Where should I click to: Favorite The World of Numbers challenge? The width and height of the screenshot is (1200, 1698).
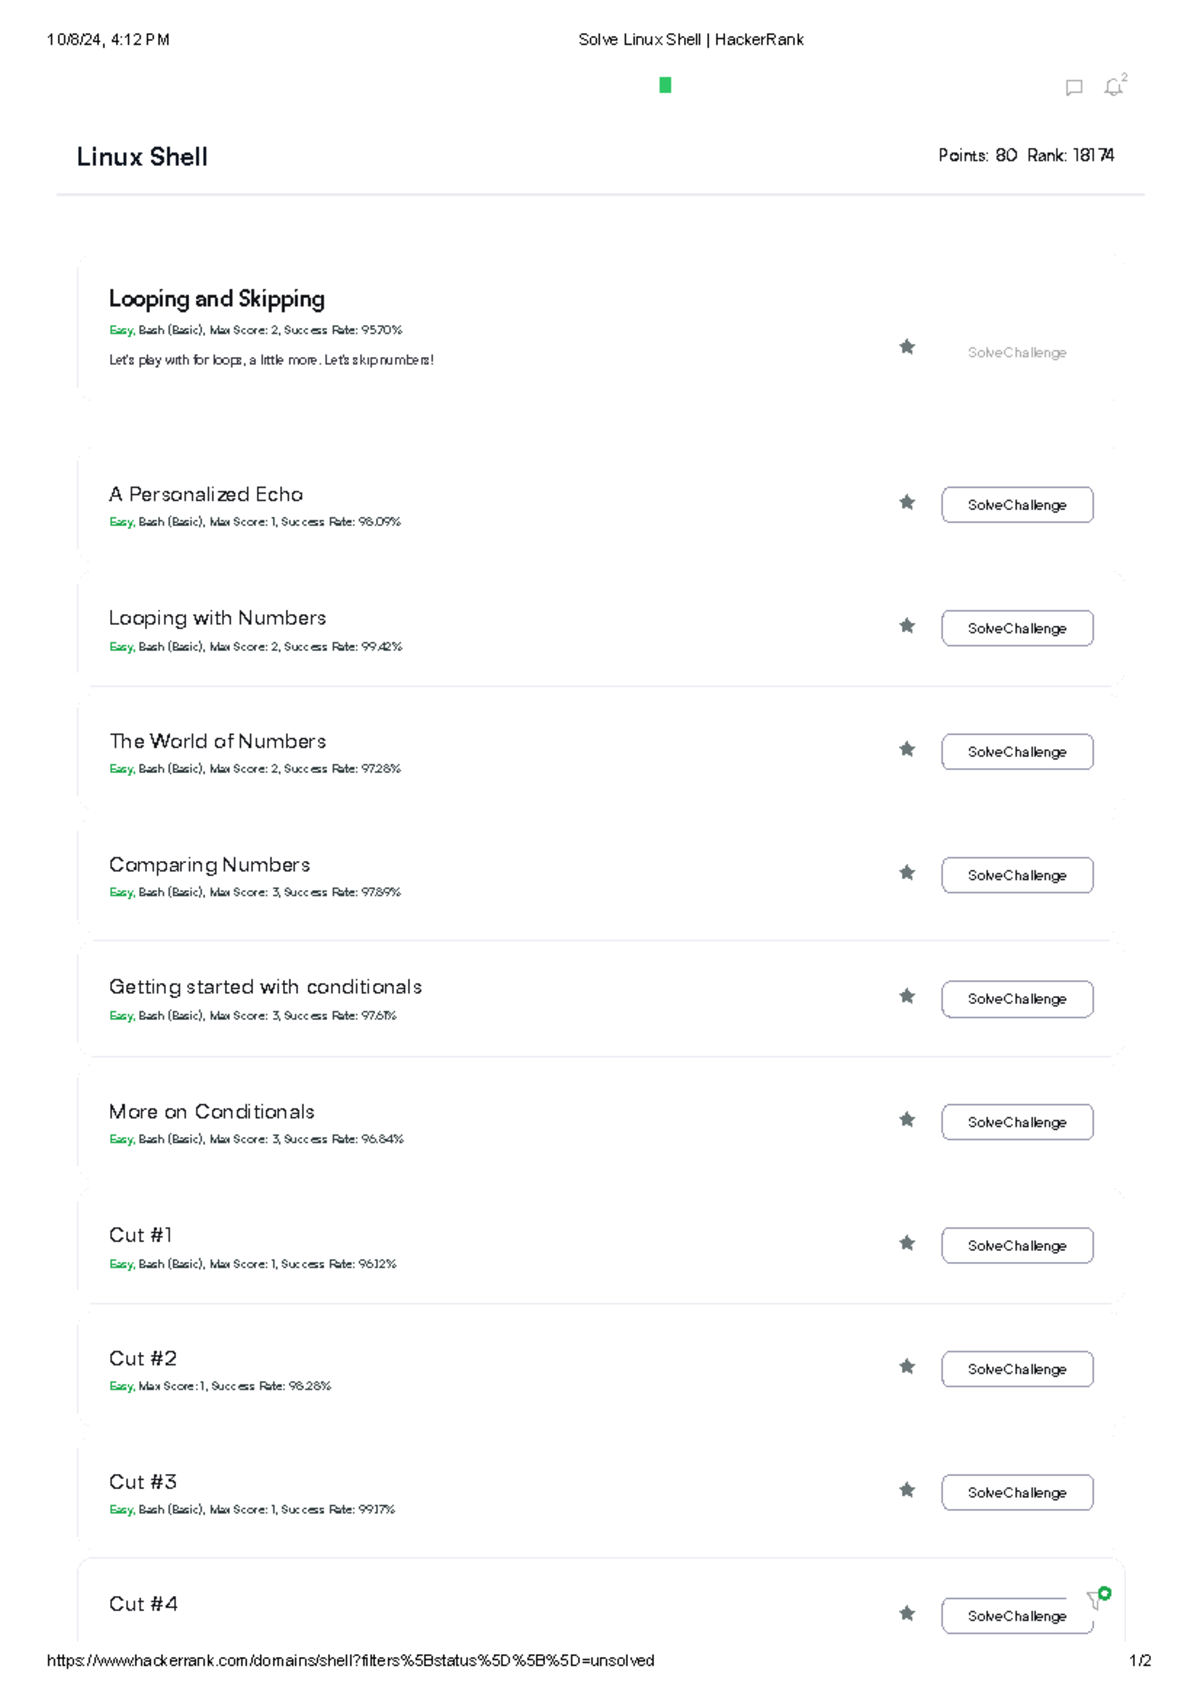tap(907, 749)
